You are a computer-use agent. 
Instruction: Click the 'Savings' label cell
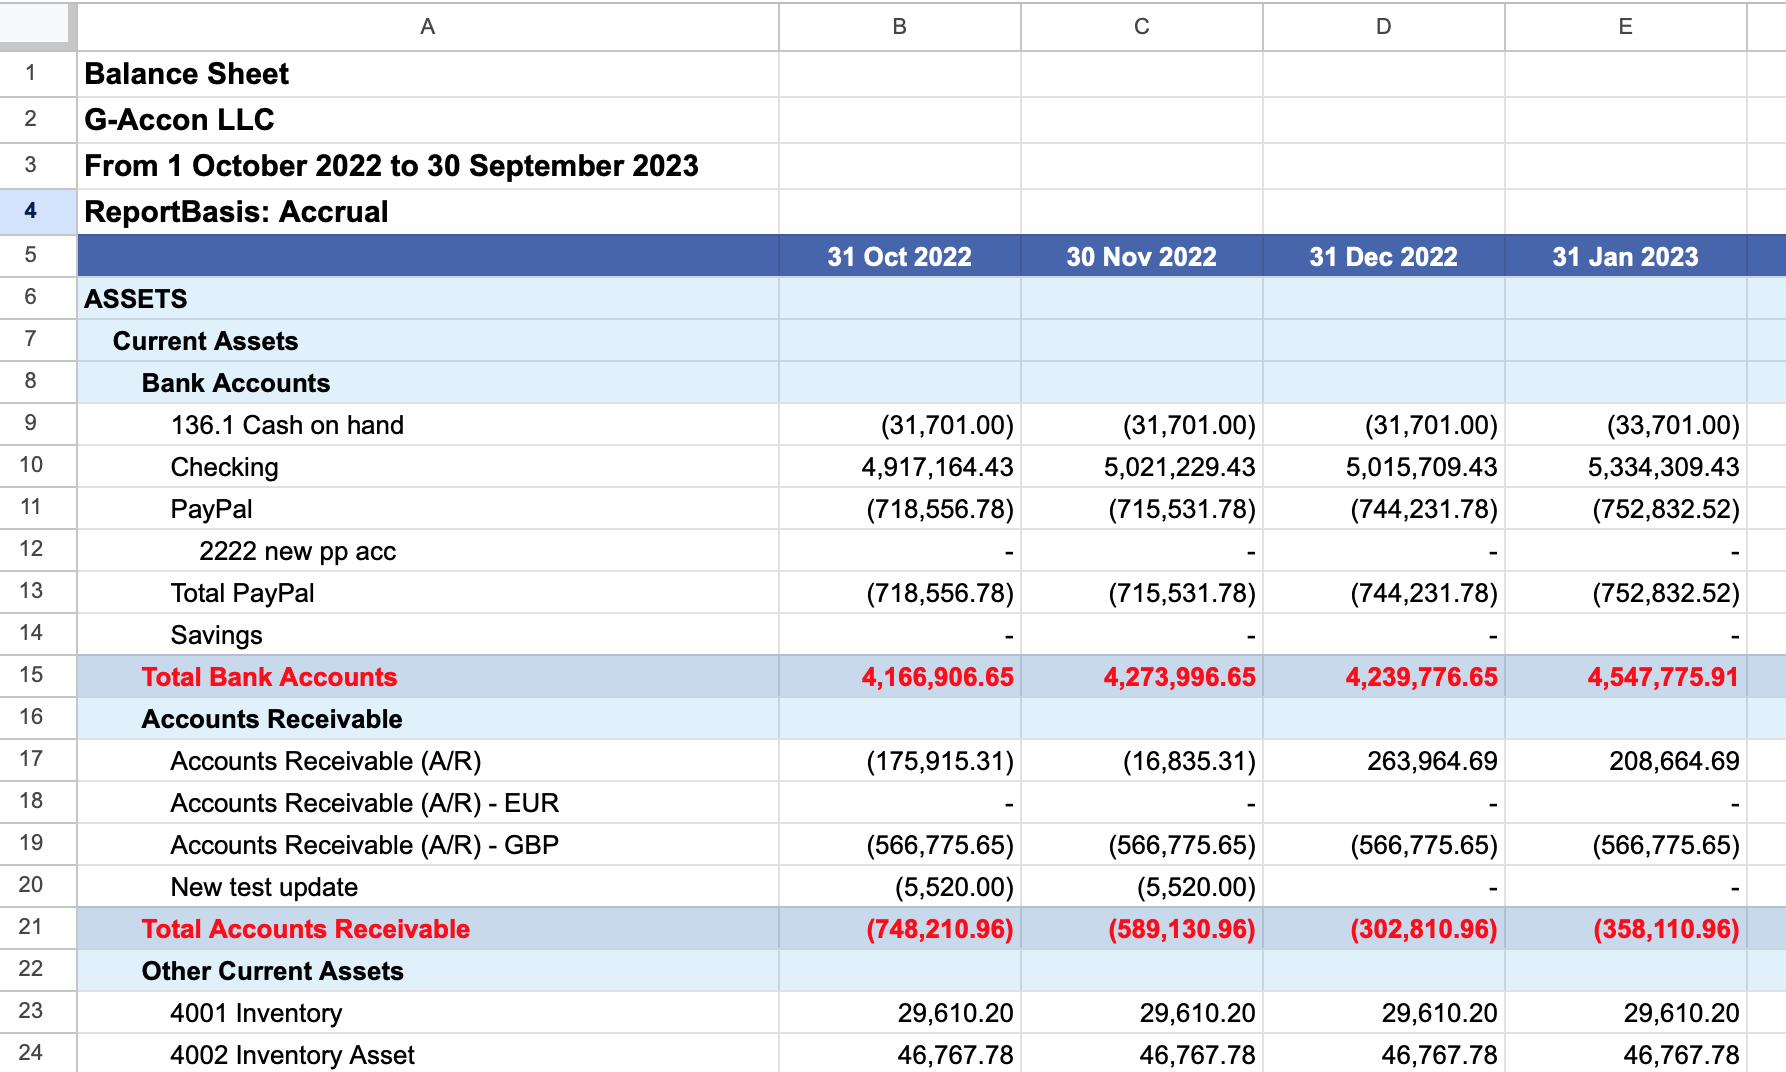click(428, 635)
